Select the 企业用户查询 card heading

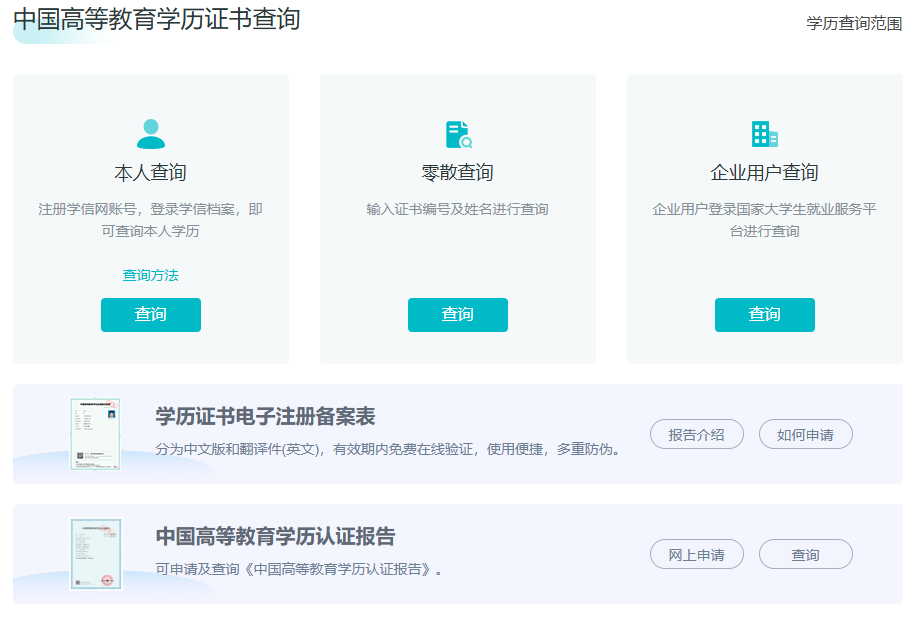(764, 170)
